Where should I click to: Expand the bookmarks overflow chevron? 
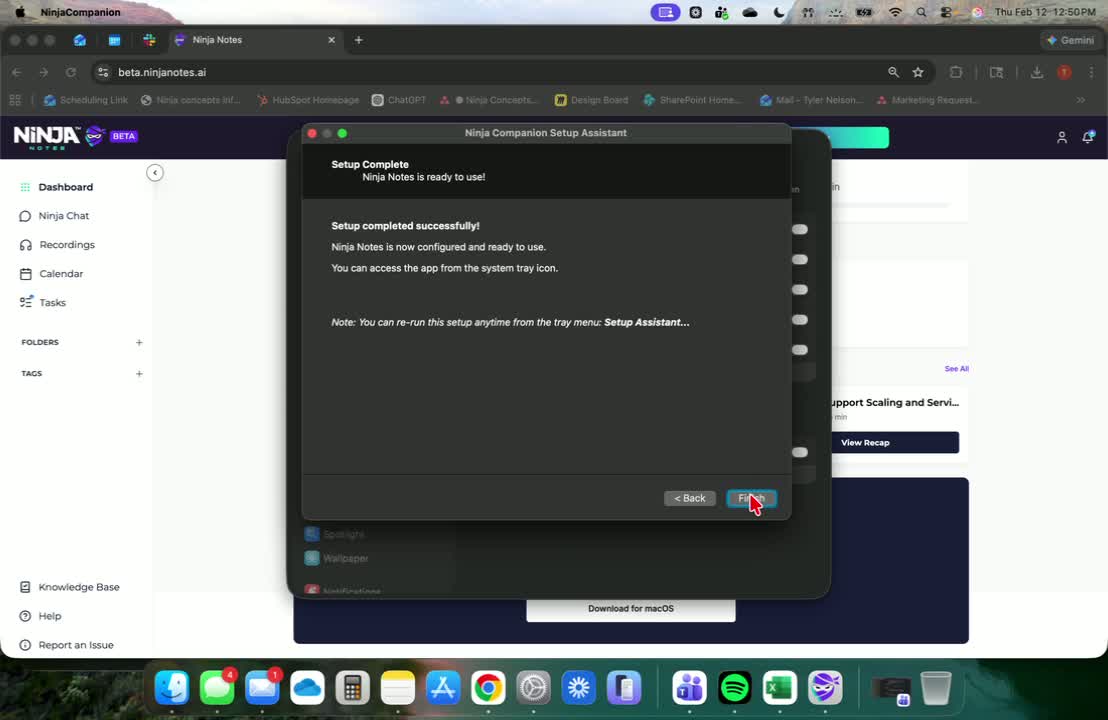coord(1081,100)
